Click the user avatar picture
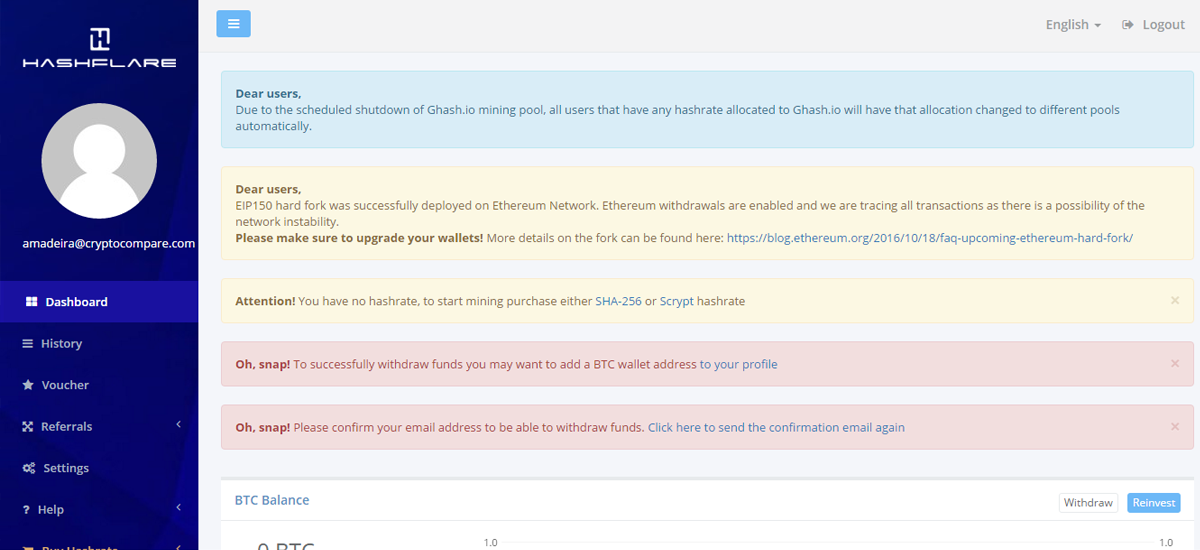 (x=99, y=161)
